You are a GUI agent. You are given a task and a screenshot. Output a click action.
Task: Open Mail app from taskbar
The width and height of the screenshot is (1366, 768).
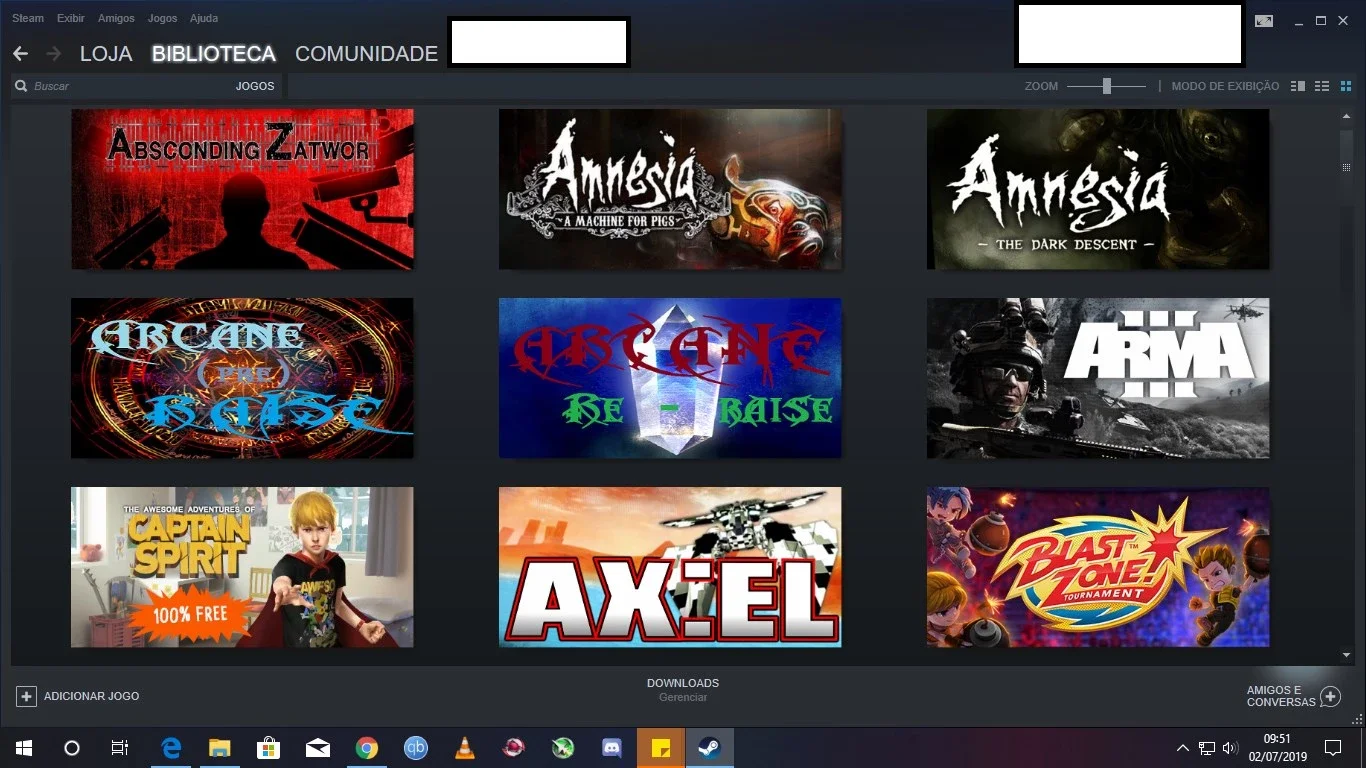click(317, 748)
